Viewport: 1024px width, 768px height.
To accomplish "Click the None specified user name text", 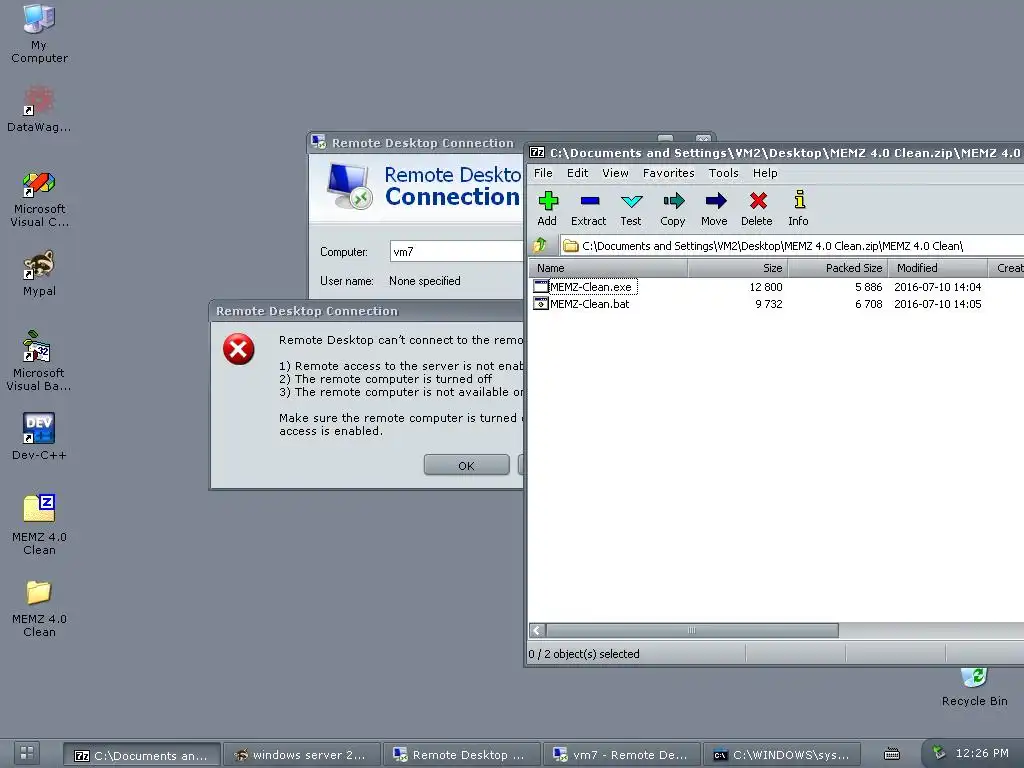I will pyautogui.click(x=424, y=281).
